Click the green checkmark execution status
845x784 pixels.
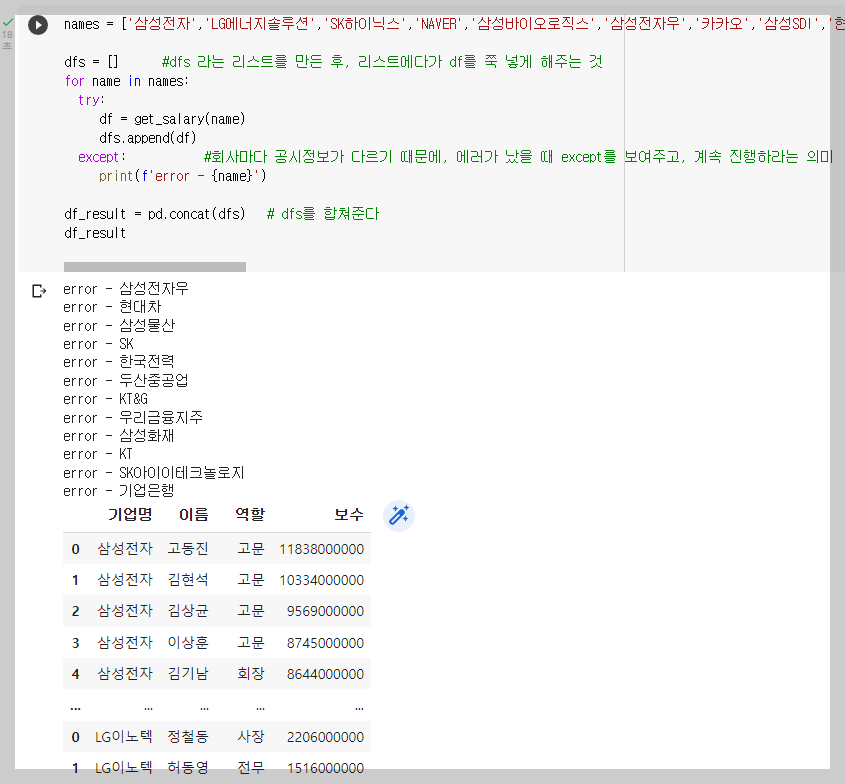coord(8,23)
